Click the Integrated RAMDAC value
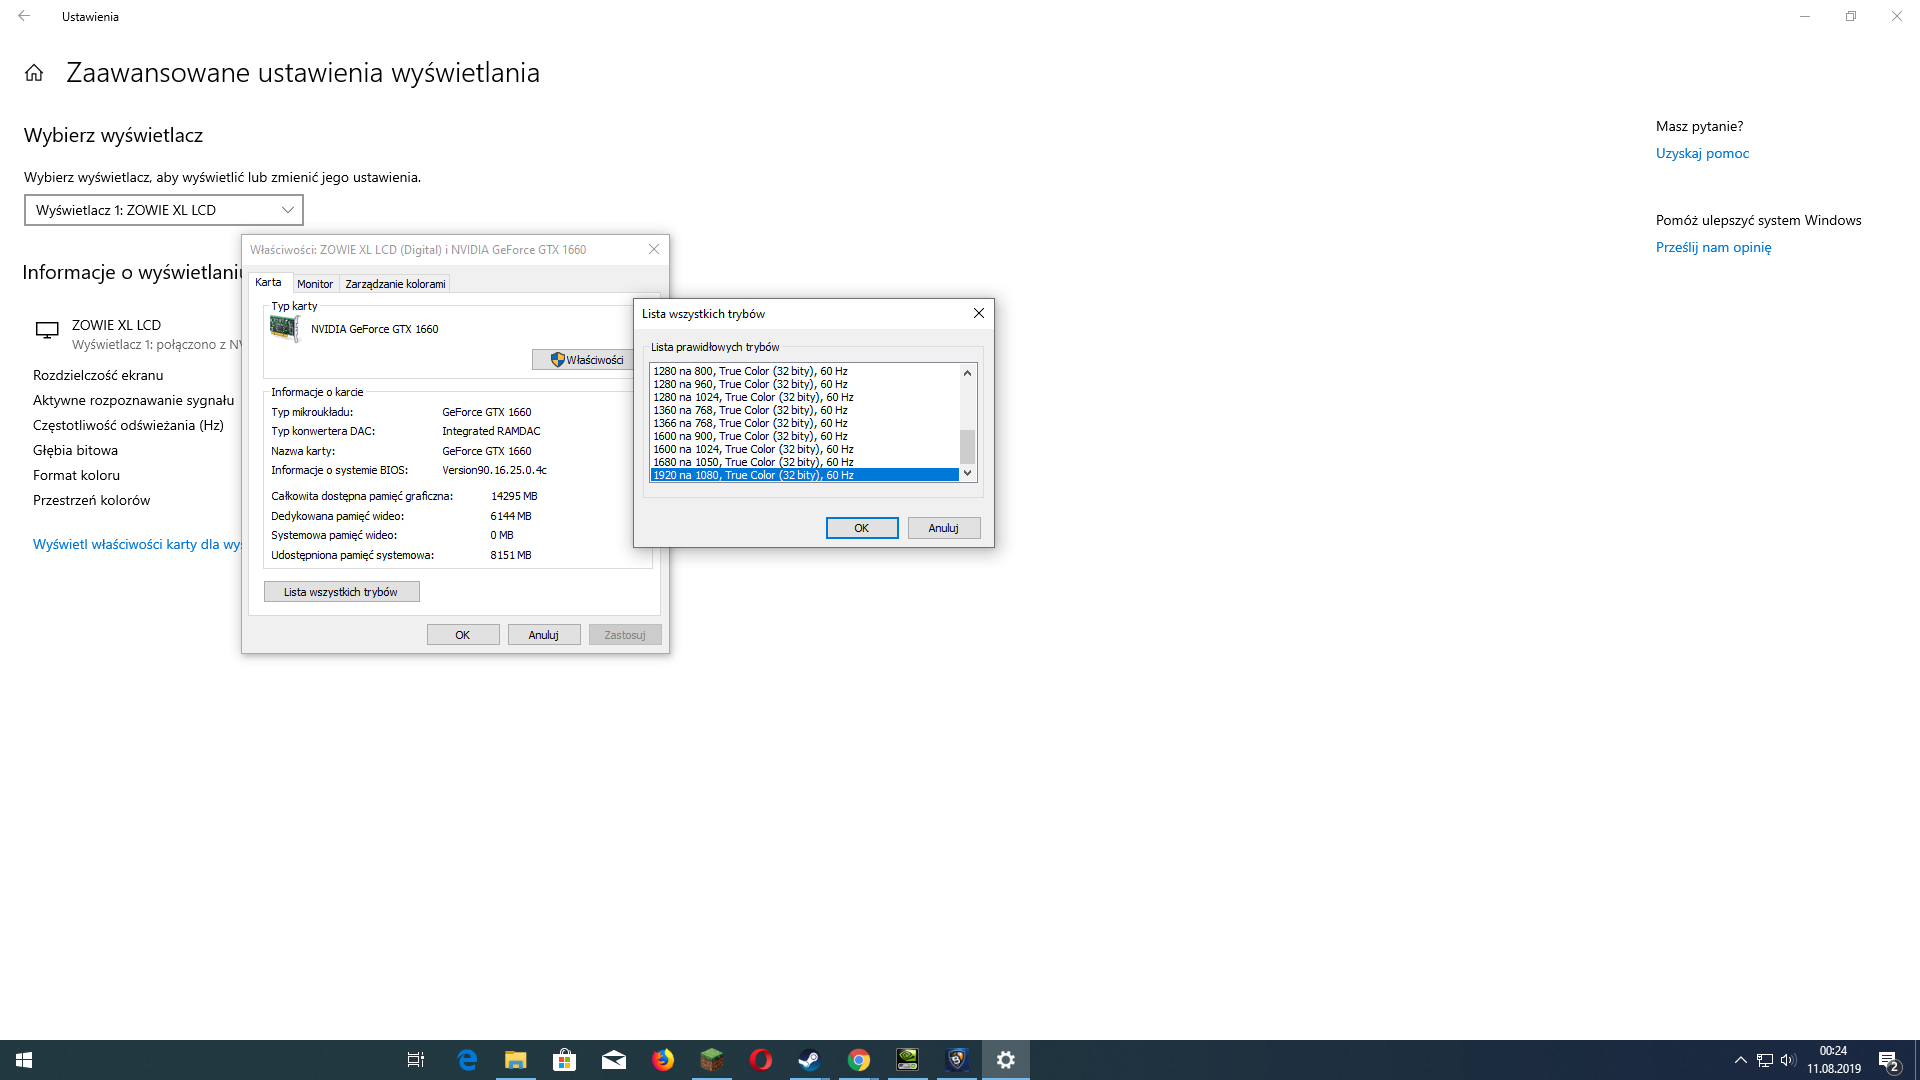1920x1080 pixels. [x=491, y=431]
